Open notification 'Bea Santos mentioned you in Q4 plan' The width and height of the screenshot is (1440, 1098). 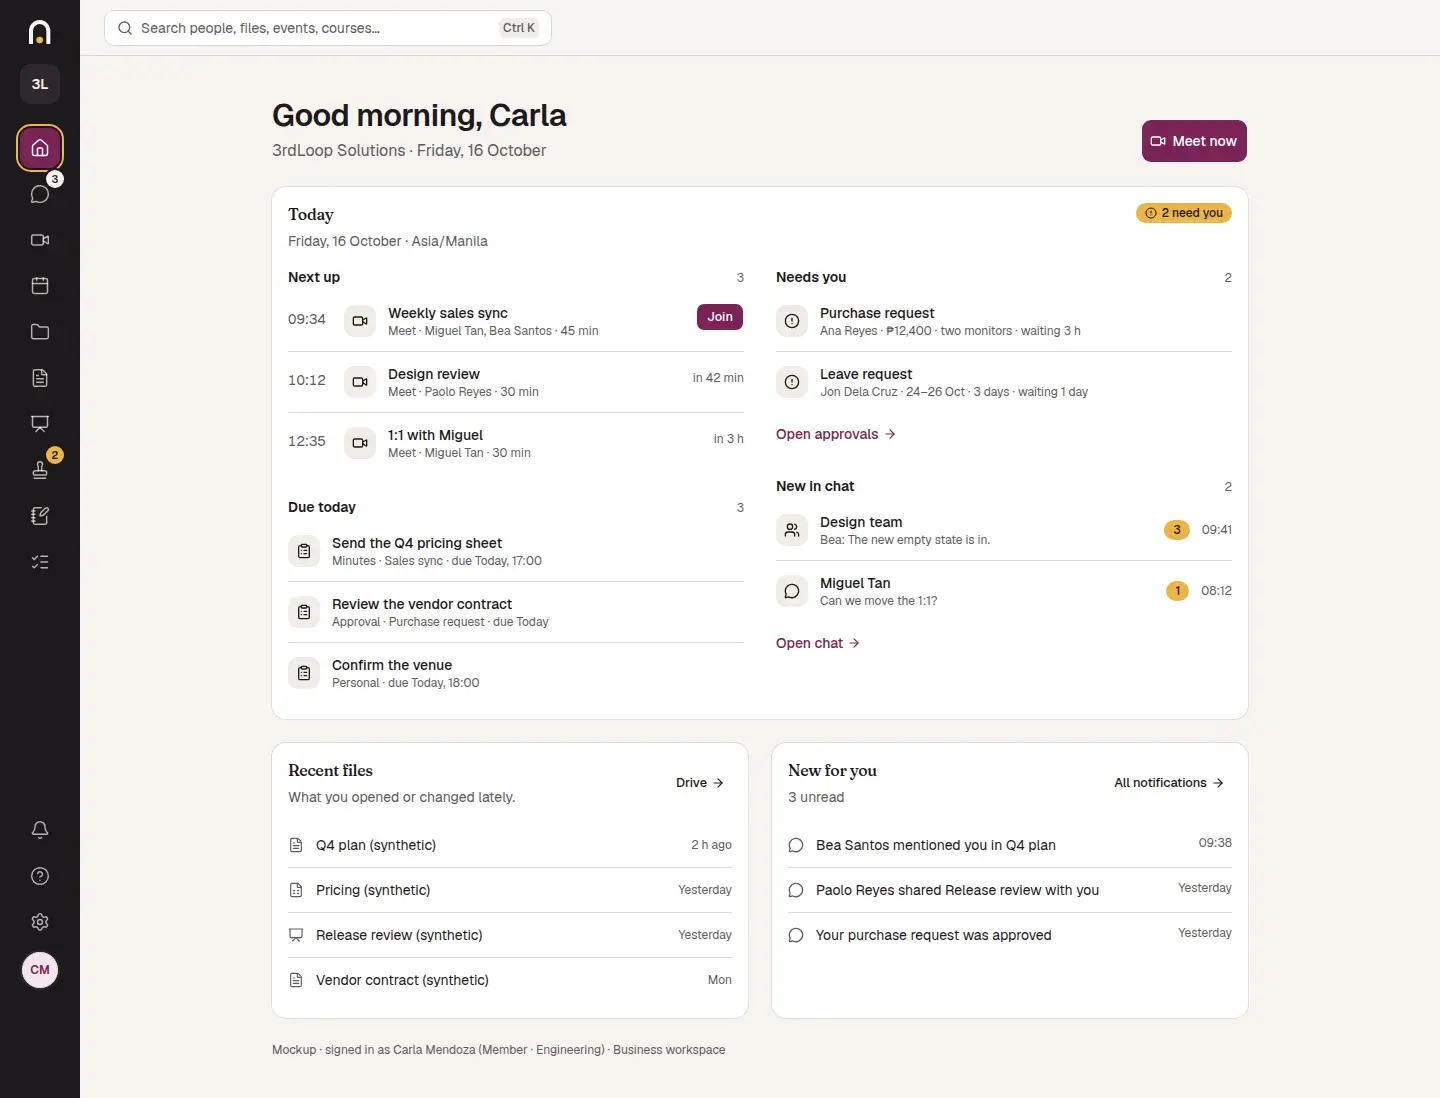pyautogui.click(x=1010, y=845)
